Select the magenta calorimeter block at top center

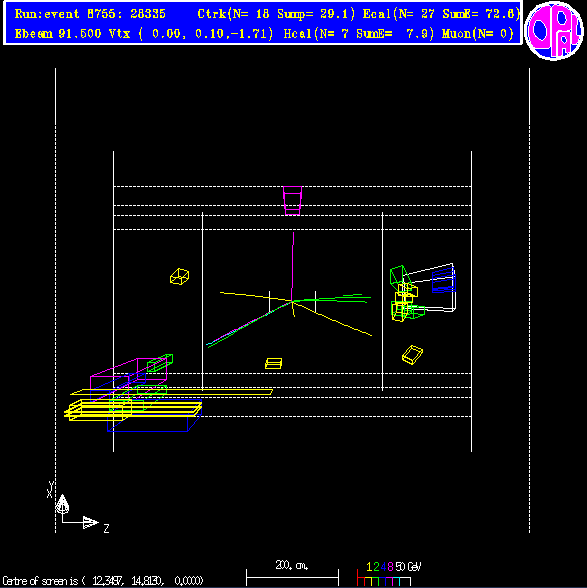point(292,201)
